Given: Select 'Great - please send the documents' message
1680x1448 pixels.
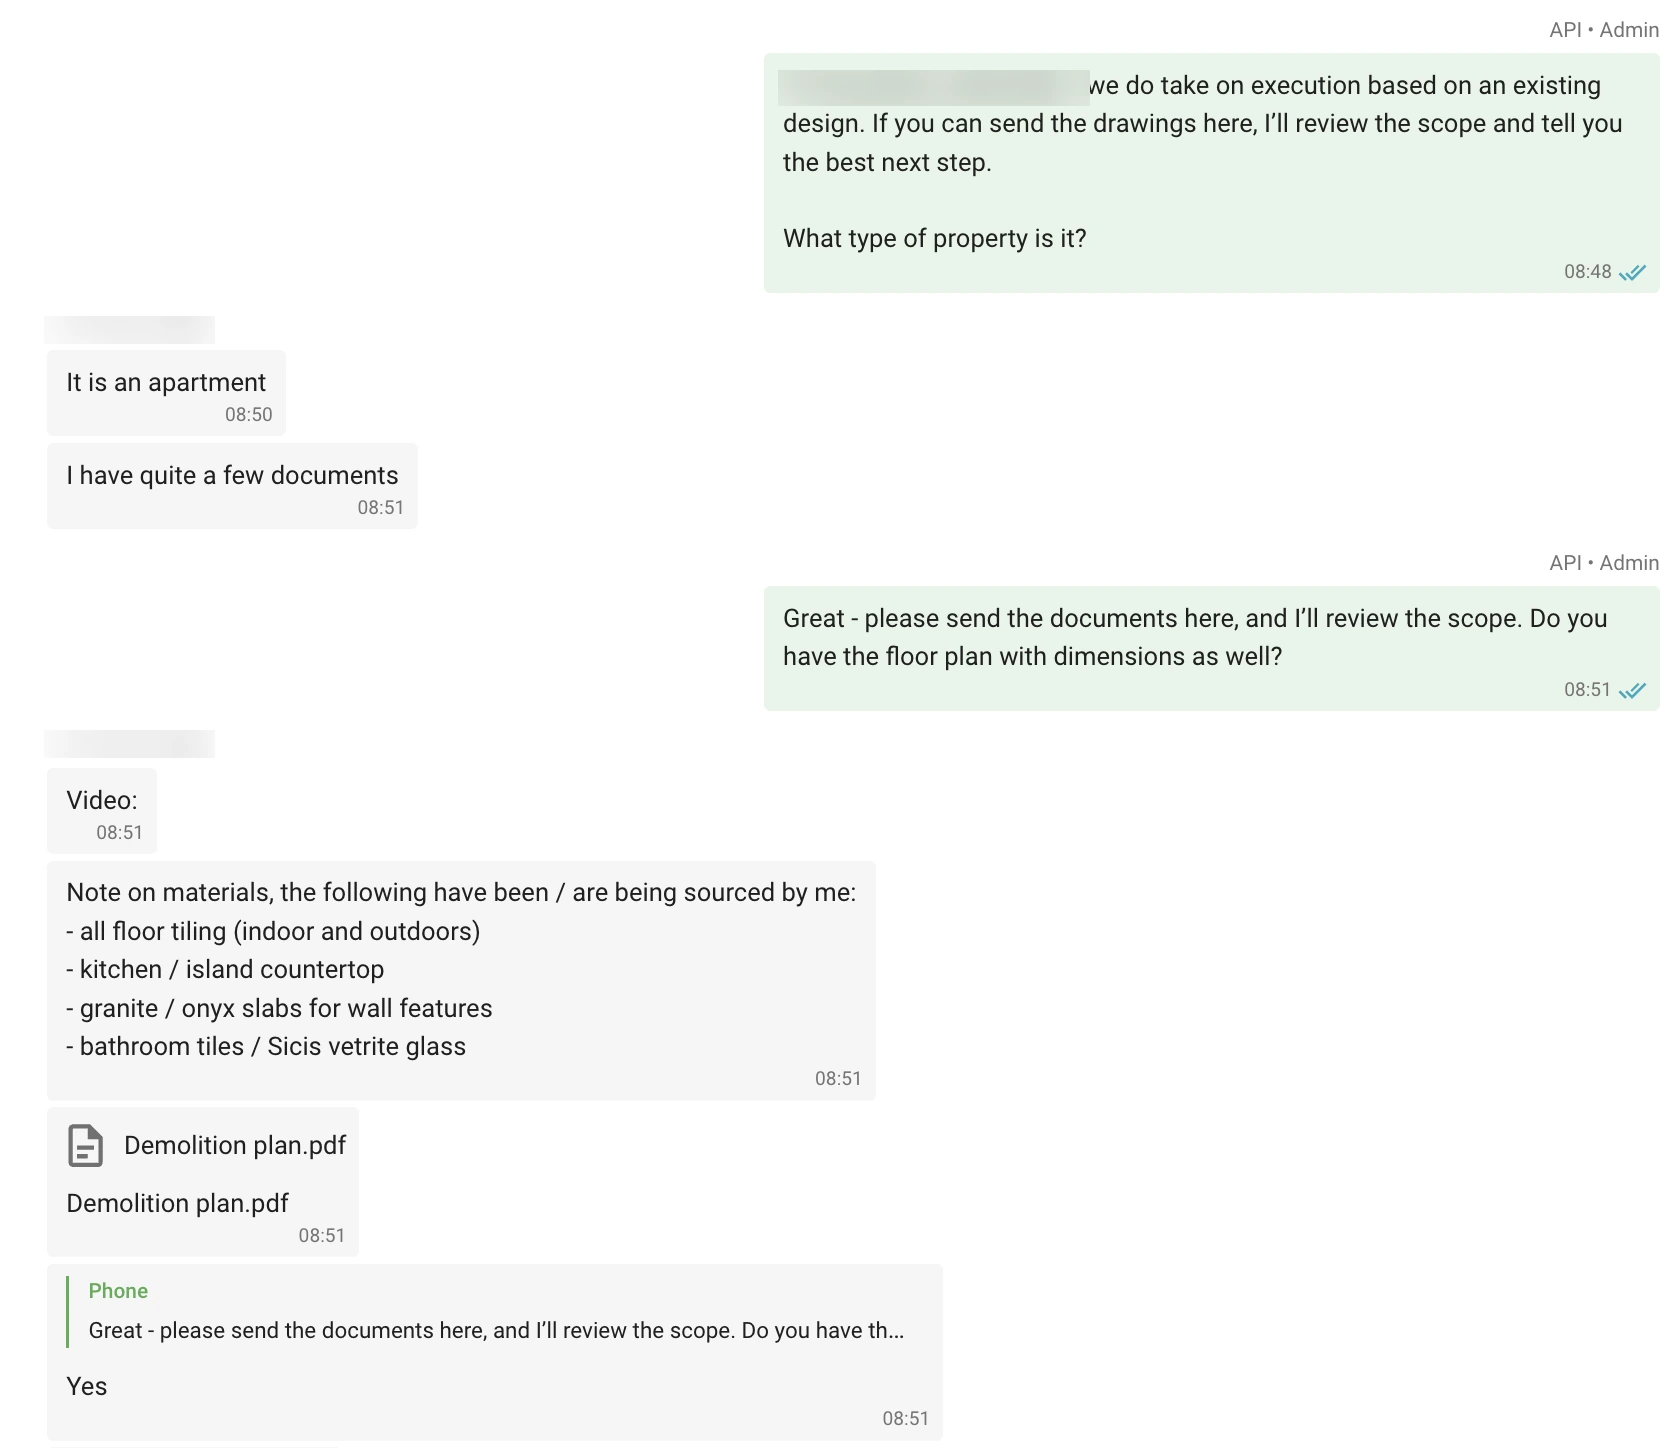Looking at the screenshot, I should click(x=1212, y=649).
